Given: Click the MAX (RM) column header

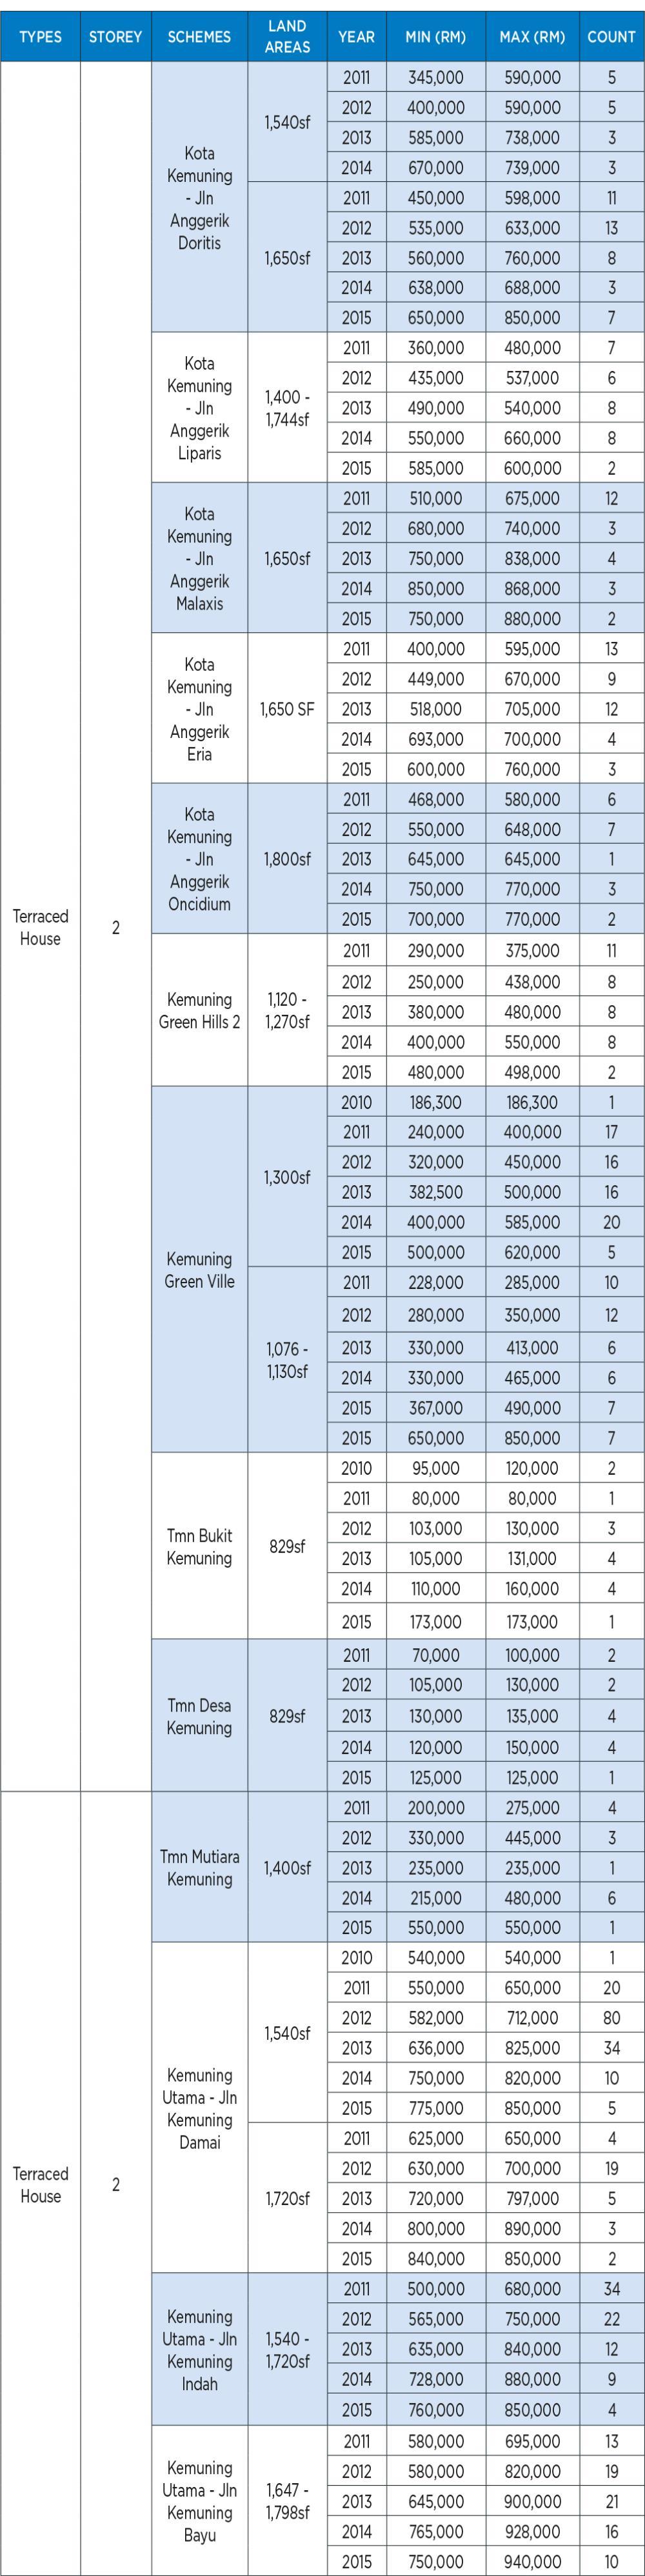Looking at the screenshot, I should pyautogui.click(x=532, y=36).
